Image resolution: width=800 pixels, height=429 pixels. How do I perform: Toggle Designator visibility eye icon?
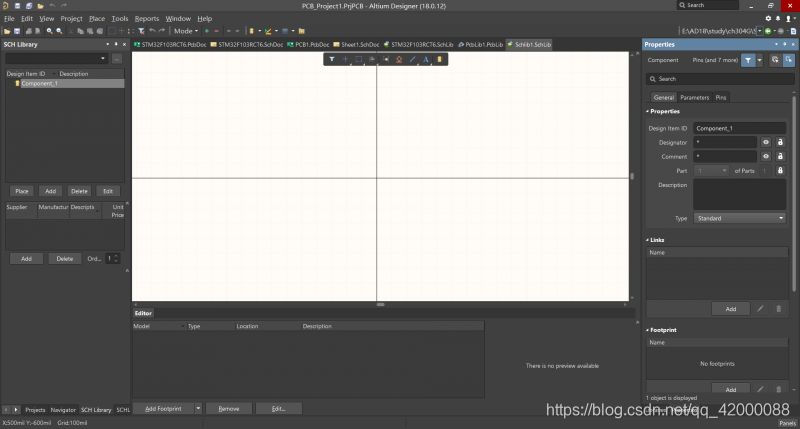tap(766, 143)
